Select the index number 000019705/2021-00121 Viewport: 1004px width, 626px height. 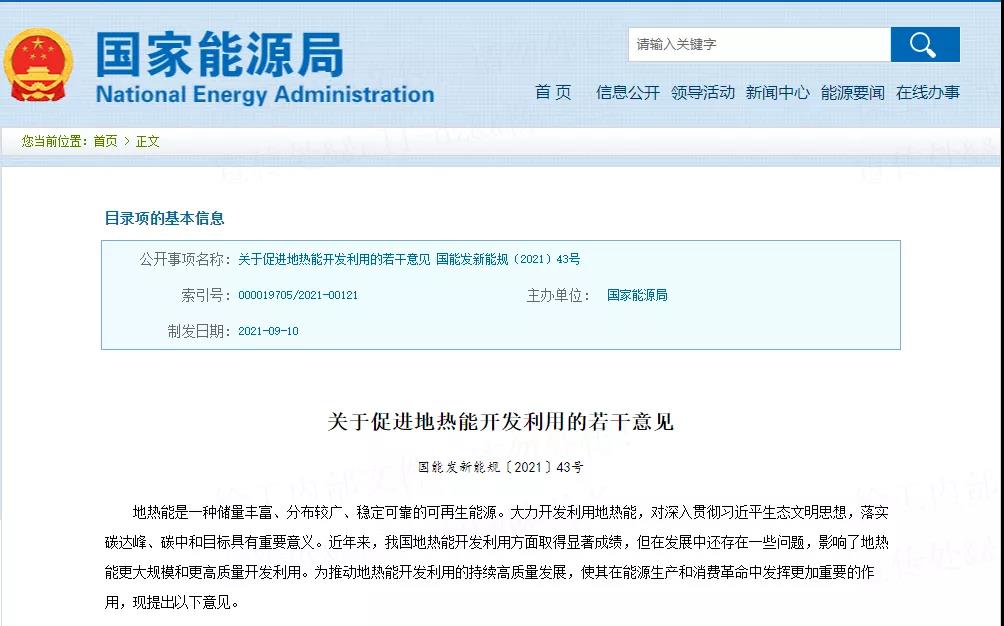[298, 295]
